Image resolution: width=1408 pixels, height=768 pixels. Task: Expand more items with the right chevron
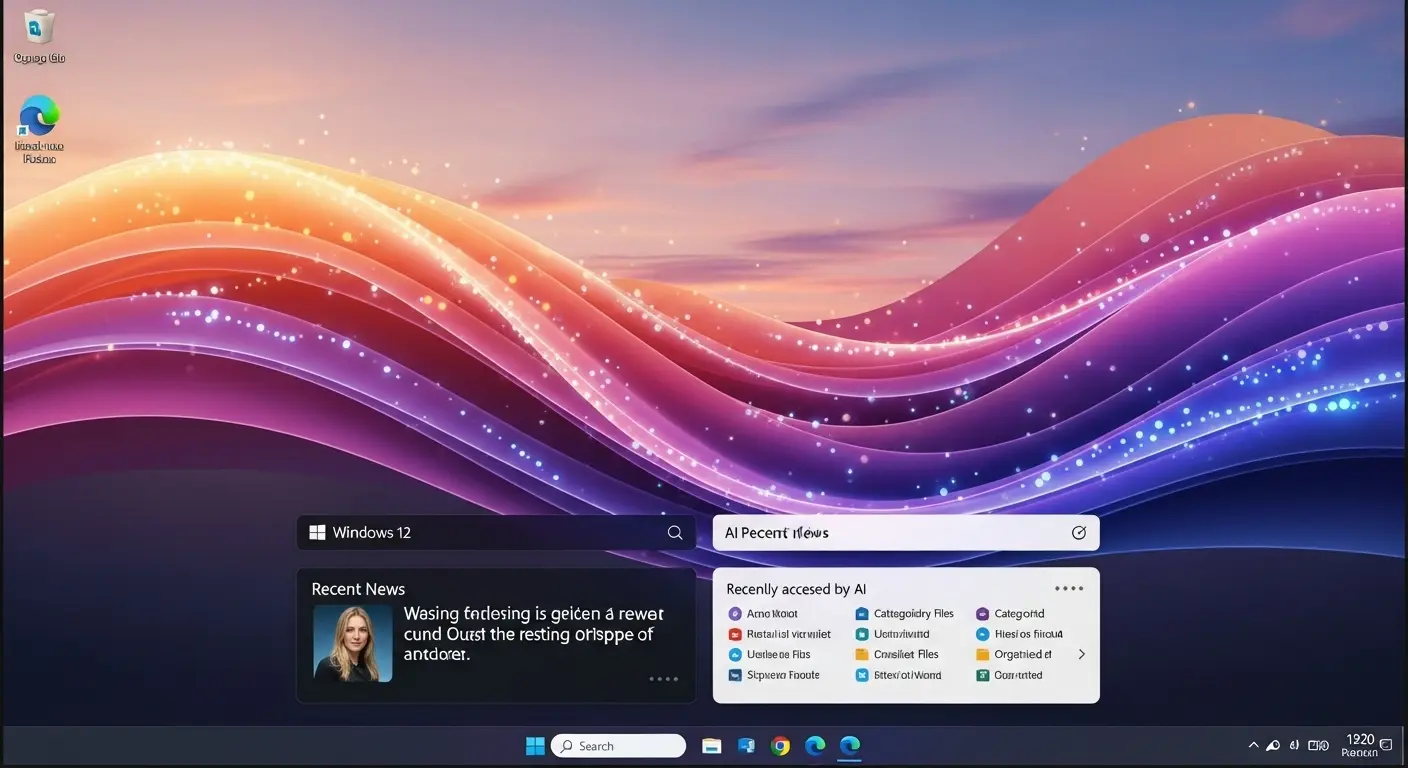pos(1081,654)
